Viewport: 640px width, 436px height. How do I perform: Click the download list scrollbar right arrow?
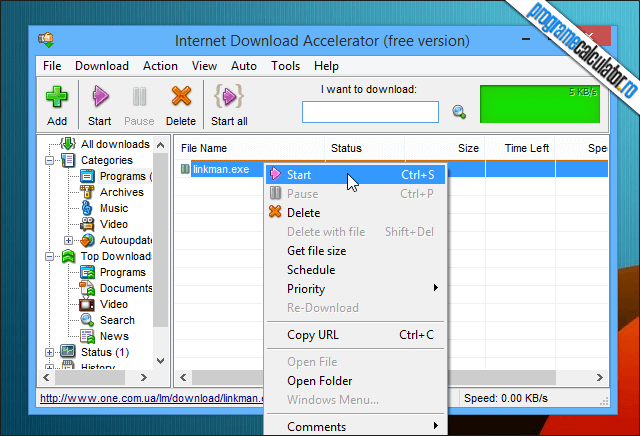point(599,378)
